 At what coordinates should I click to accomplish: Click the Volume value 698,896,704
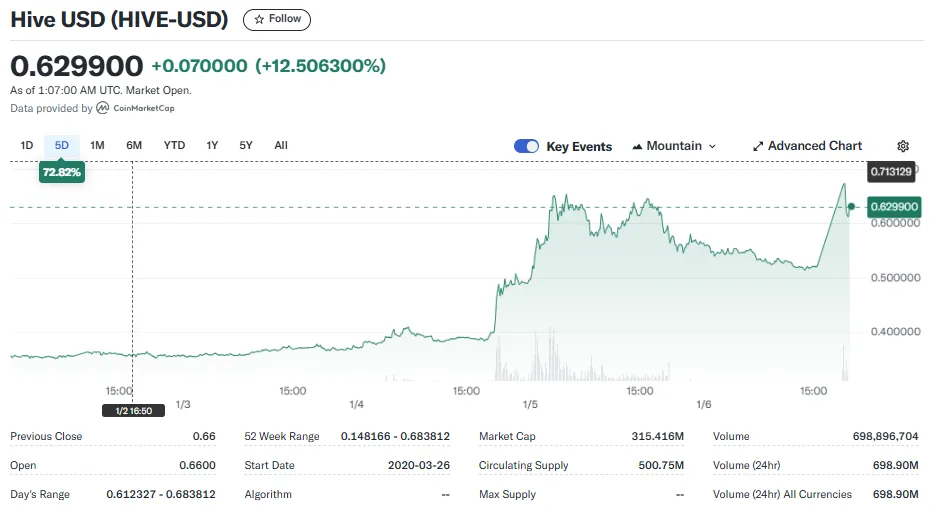click(885, 437)
